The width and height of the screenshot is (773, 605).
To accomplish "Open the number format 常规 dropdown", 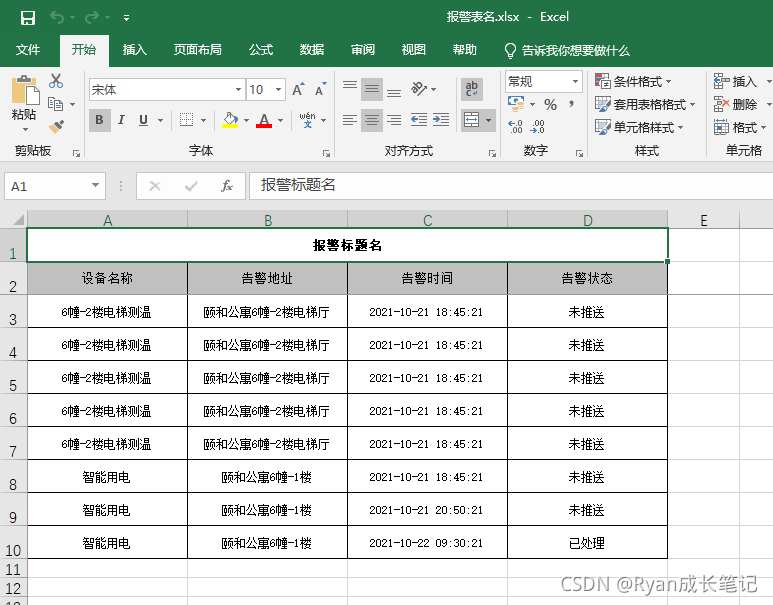I will point(575,81).
